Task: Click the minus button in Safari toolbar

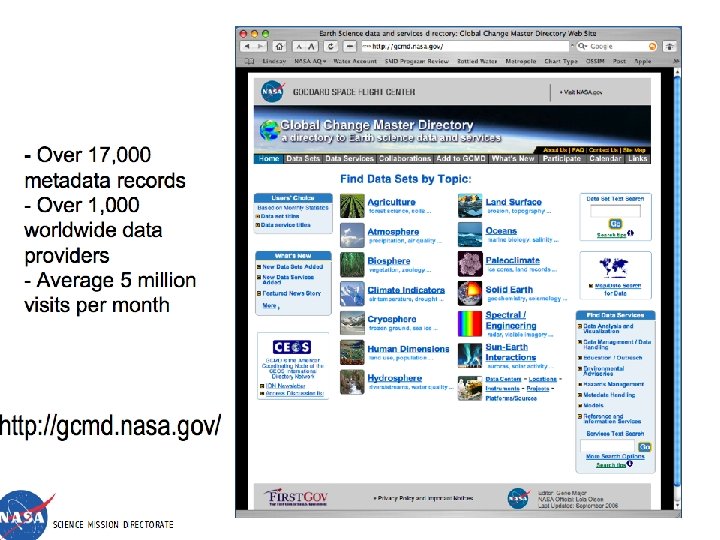Action: click(x=350, y=46)
